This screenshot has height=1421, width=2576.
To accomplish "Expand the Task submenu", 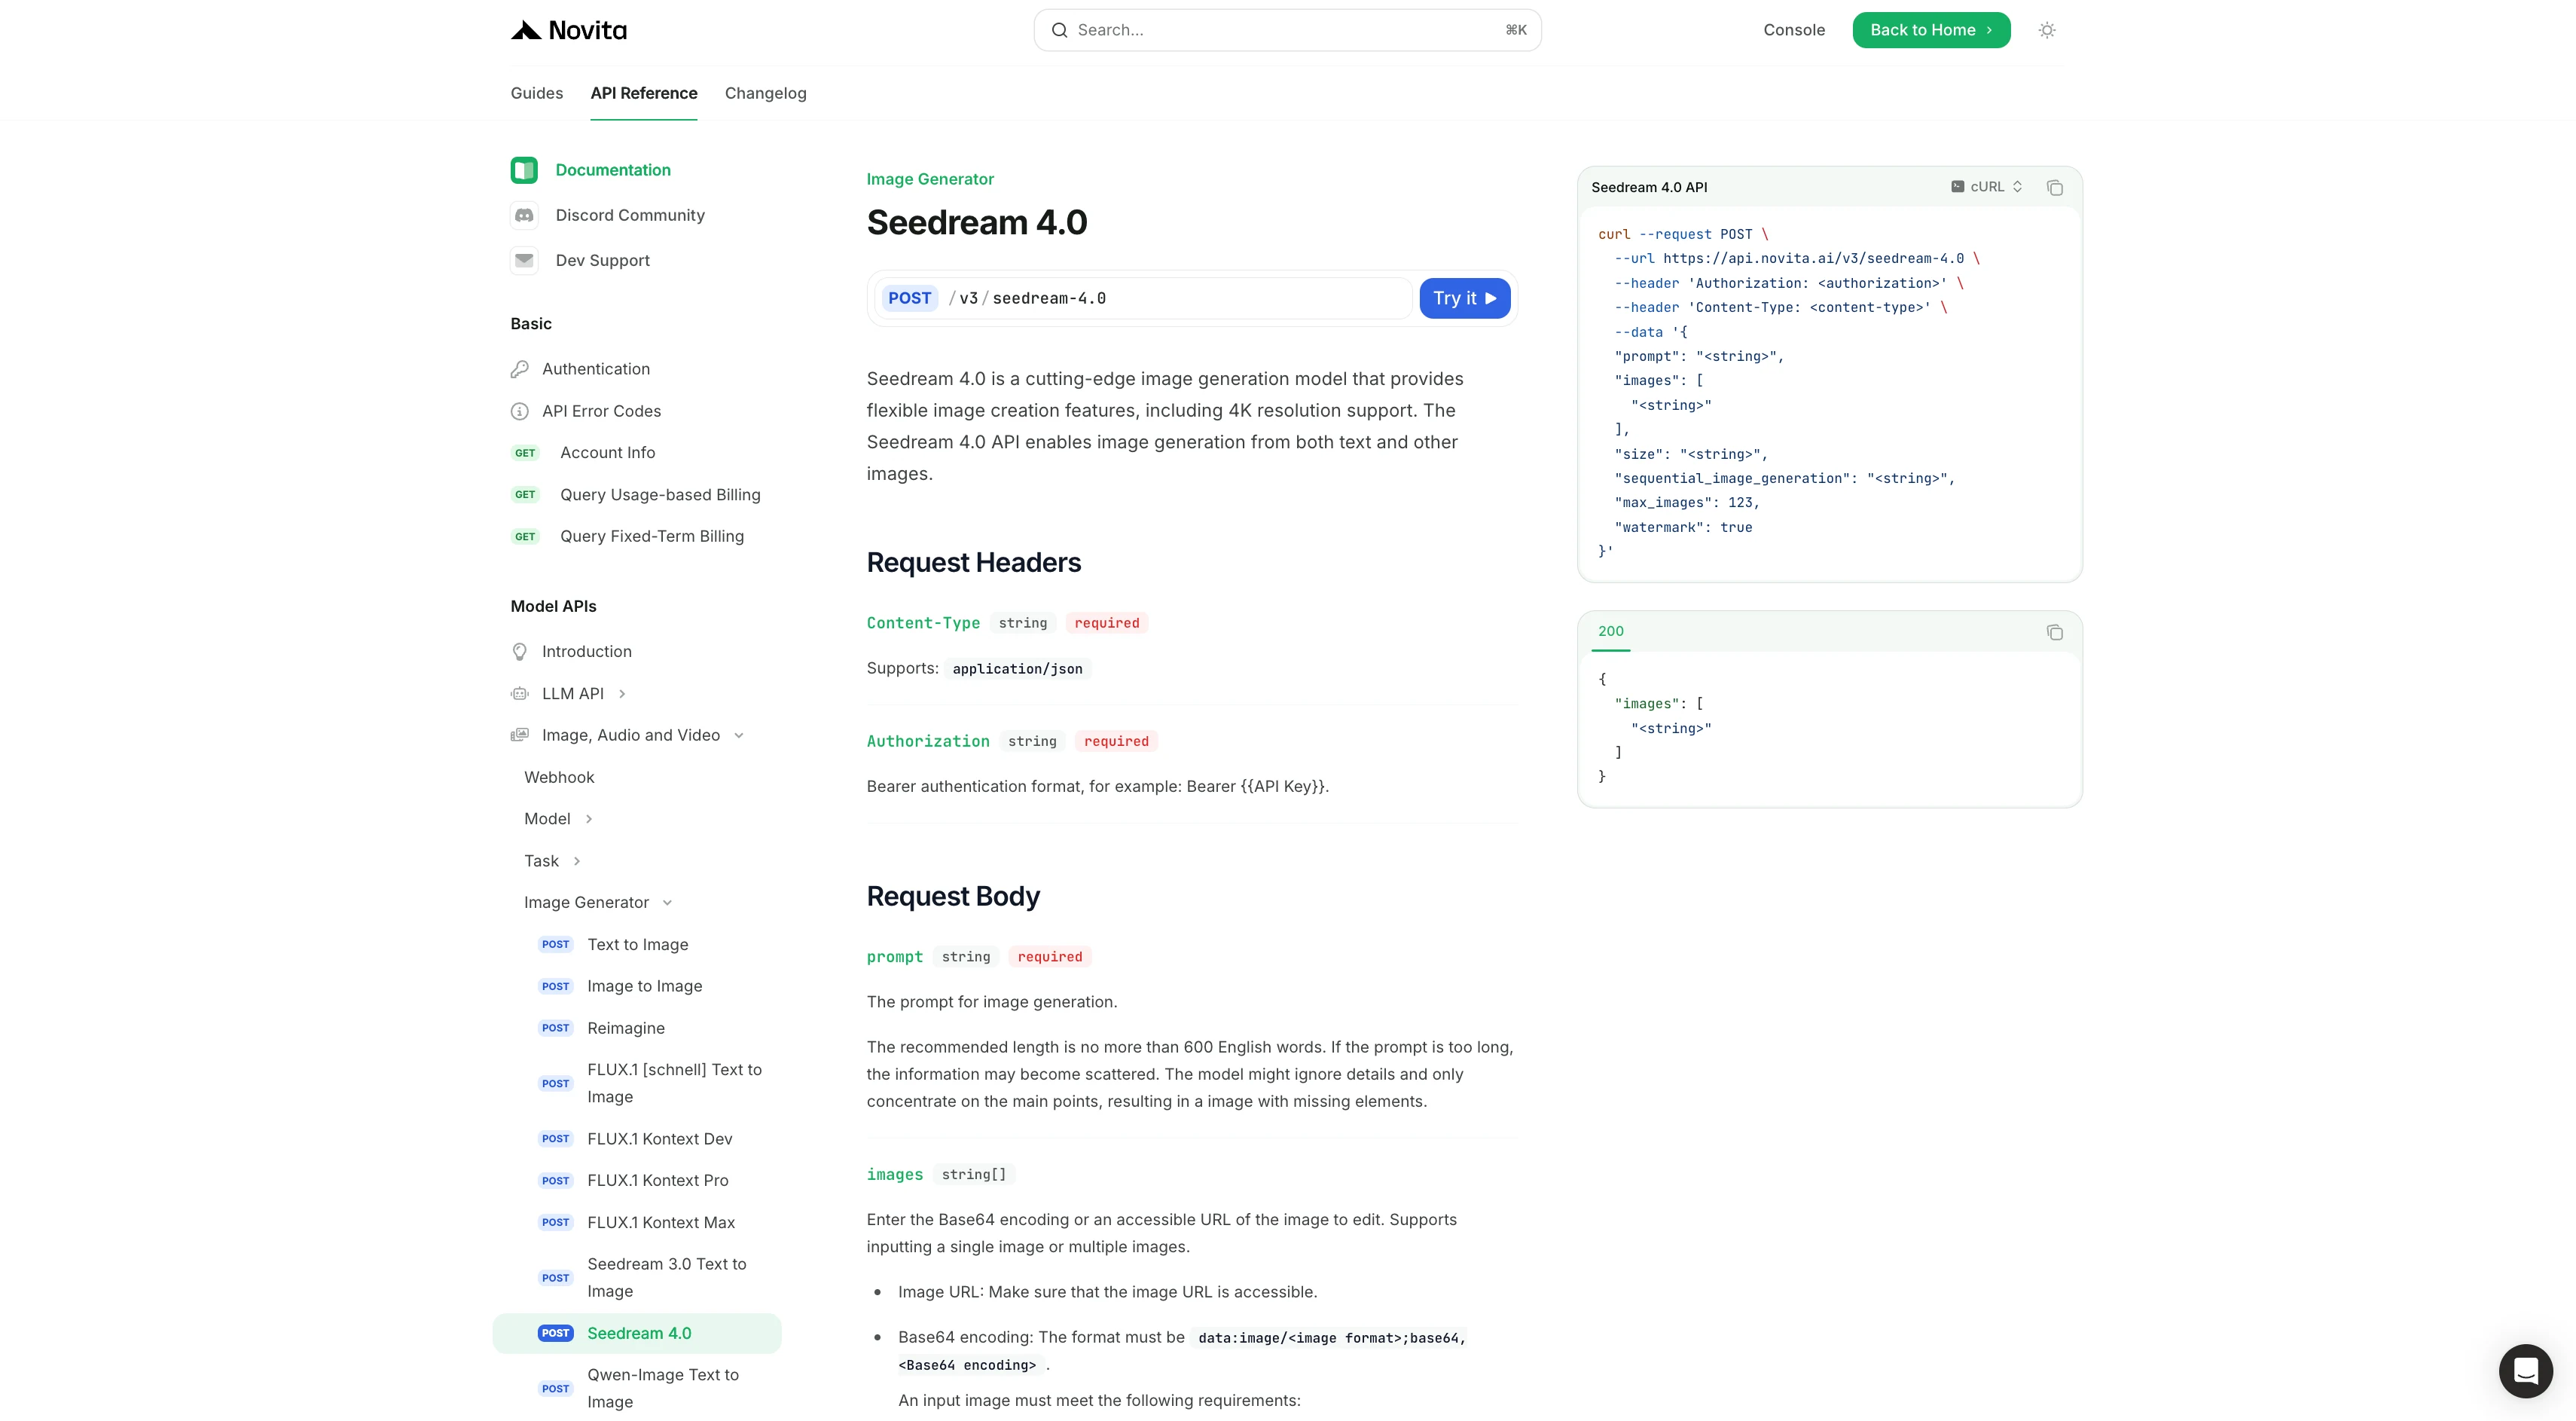I will [577, 861].
